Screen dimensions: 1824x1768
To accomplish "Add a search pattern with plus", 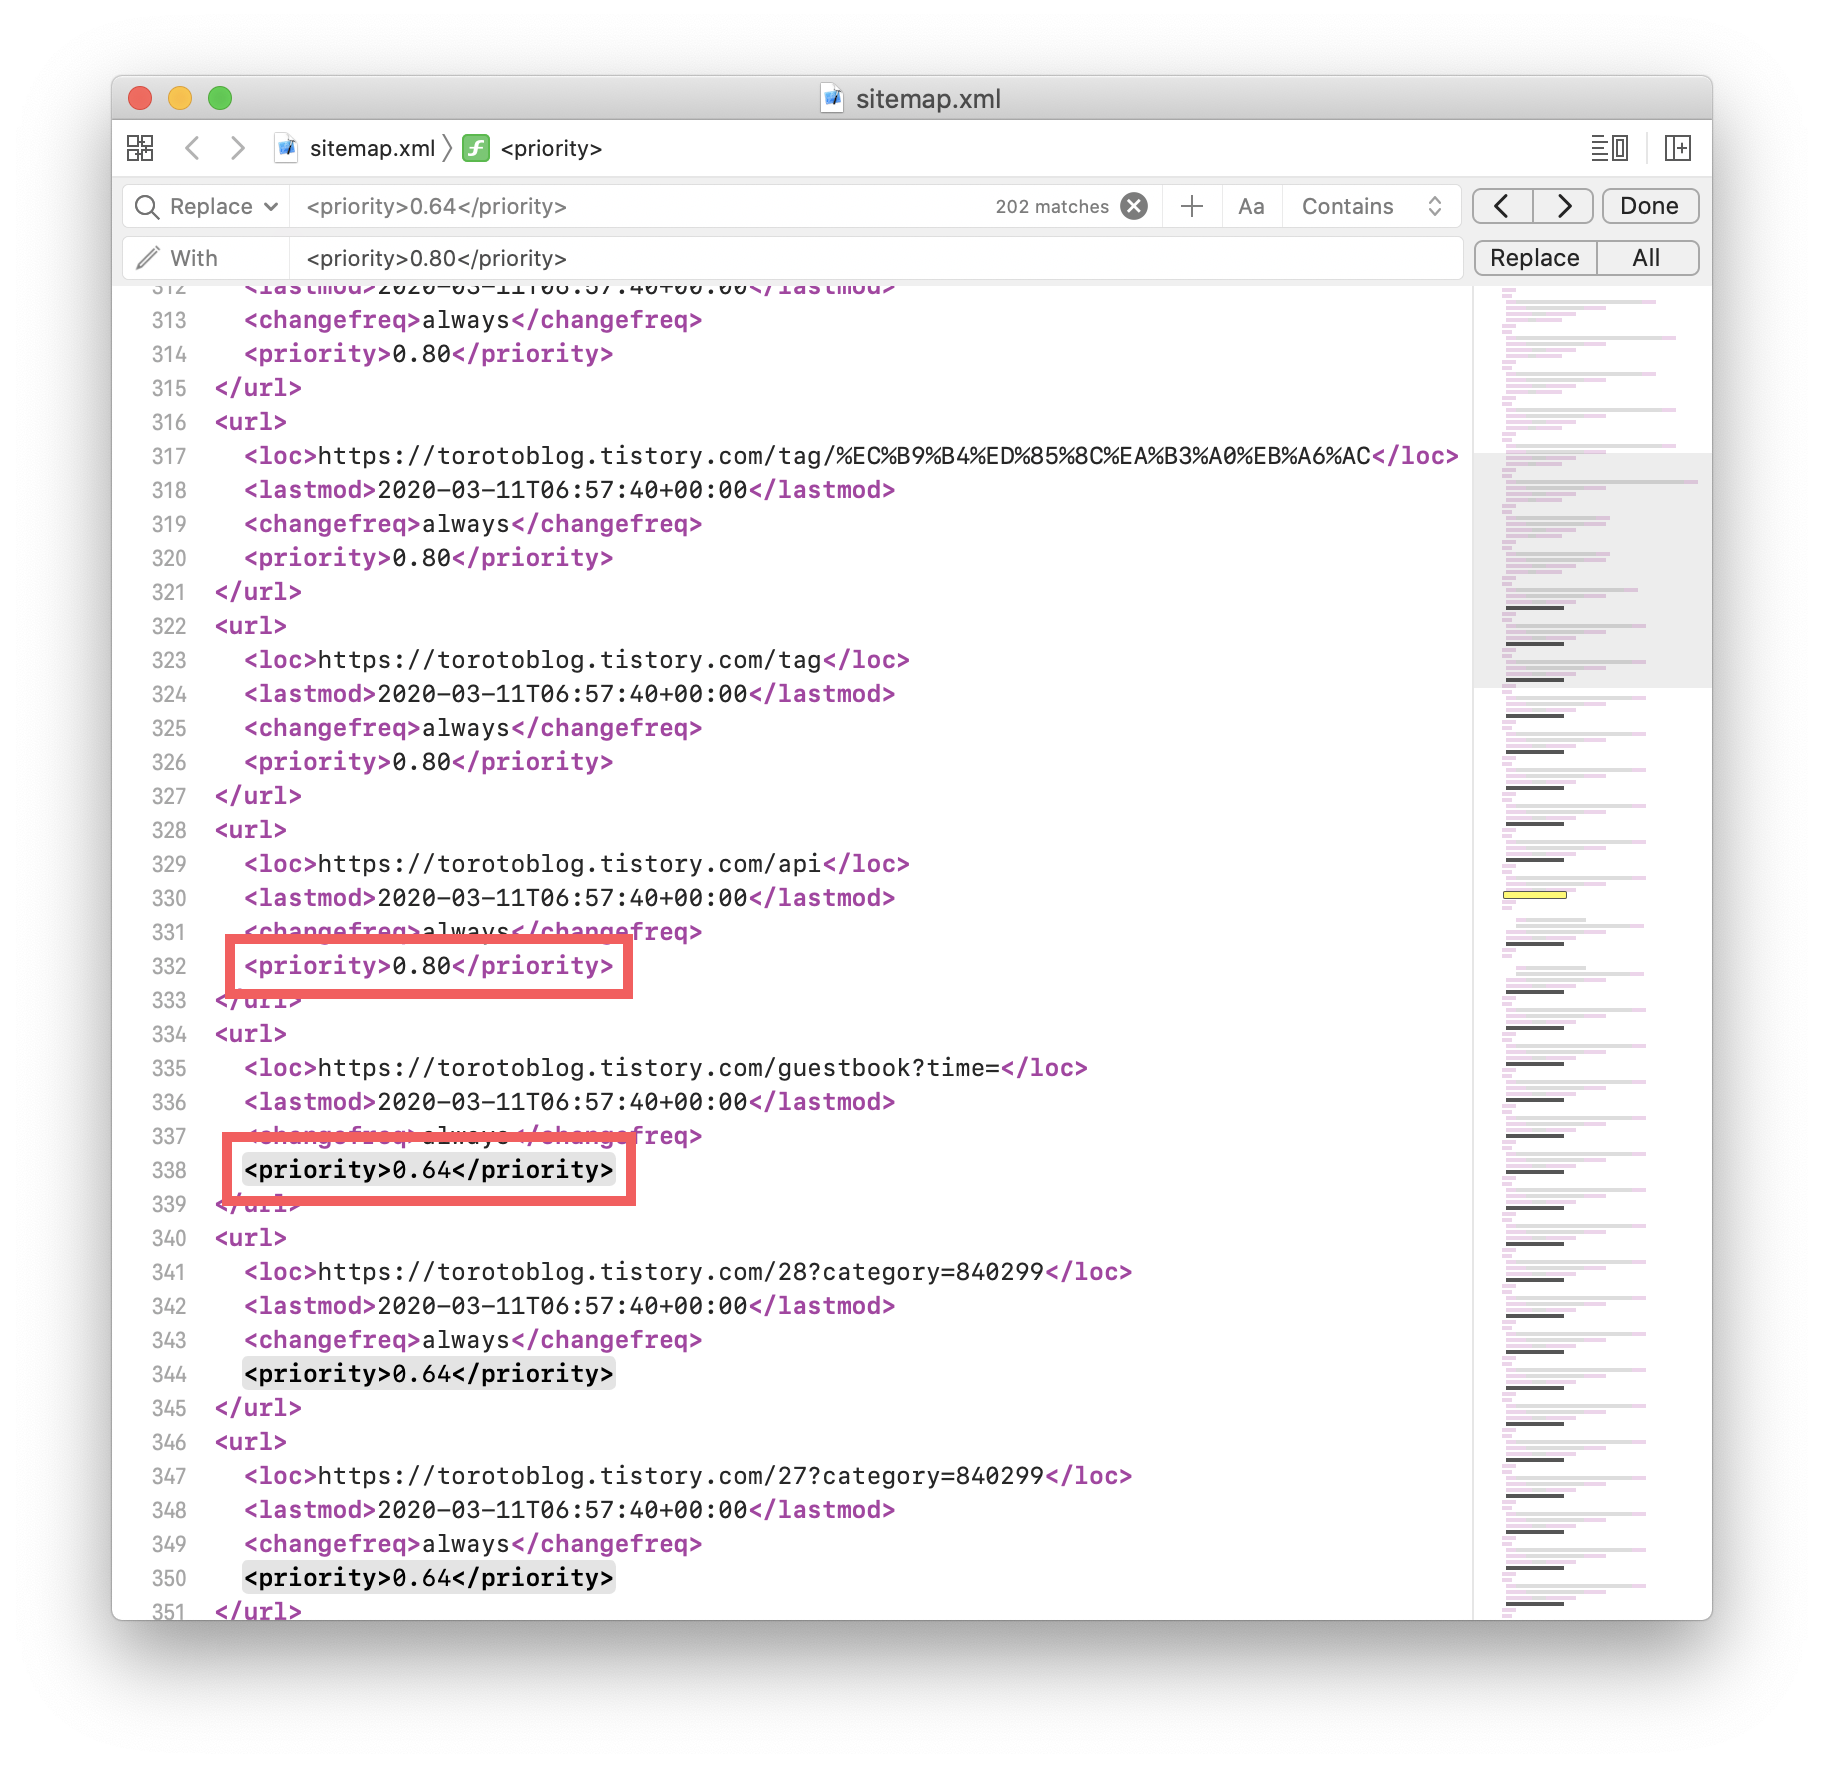I will pos(1192,206).
